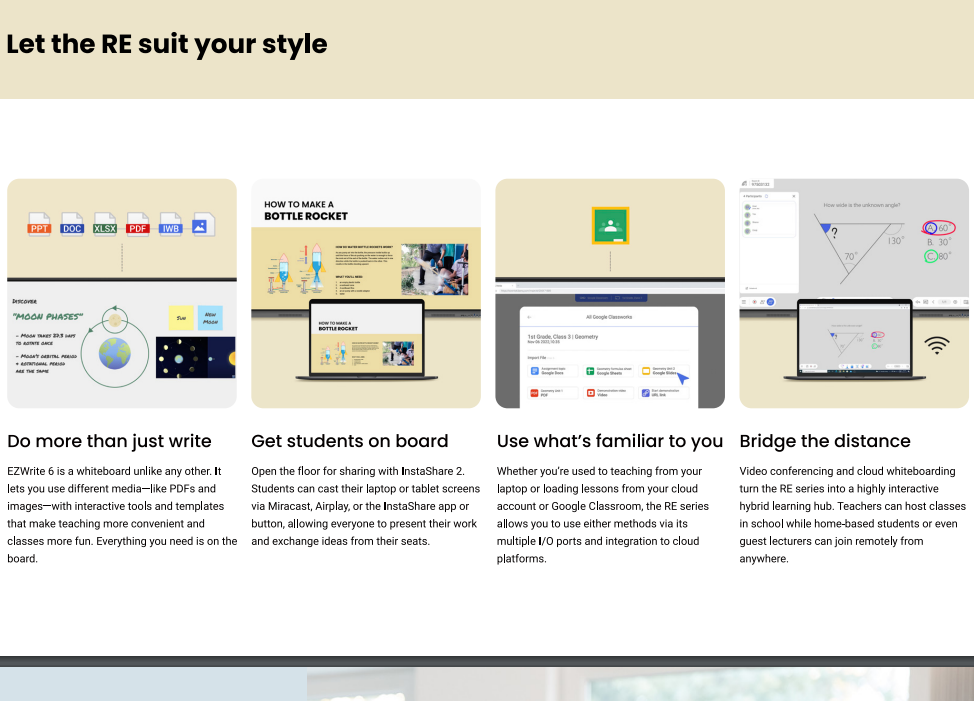Image resolution: width=974 pixels, height=701 pixels.
Task: Click the Wi-Fi signal icon
Action: pos(937,346)
